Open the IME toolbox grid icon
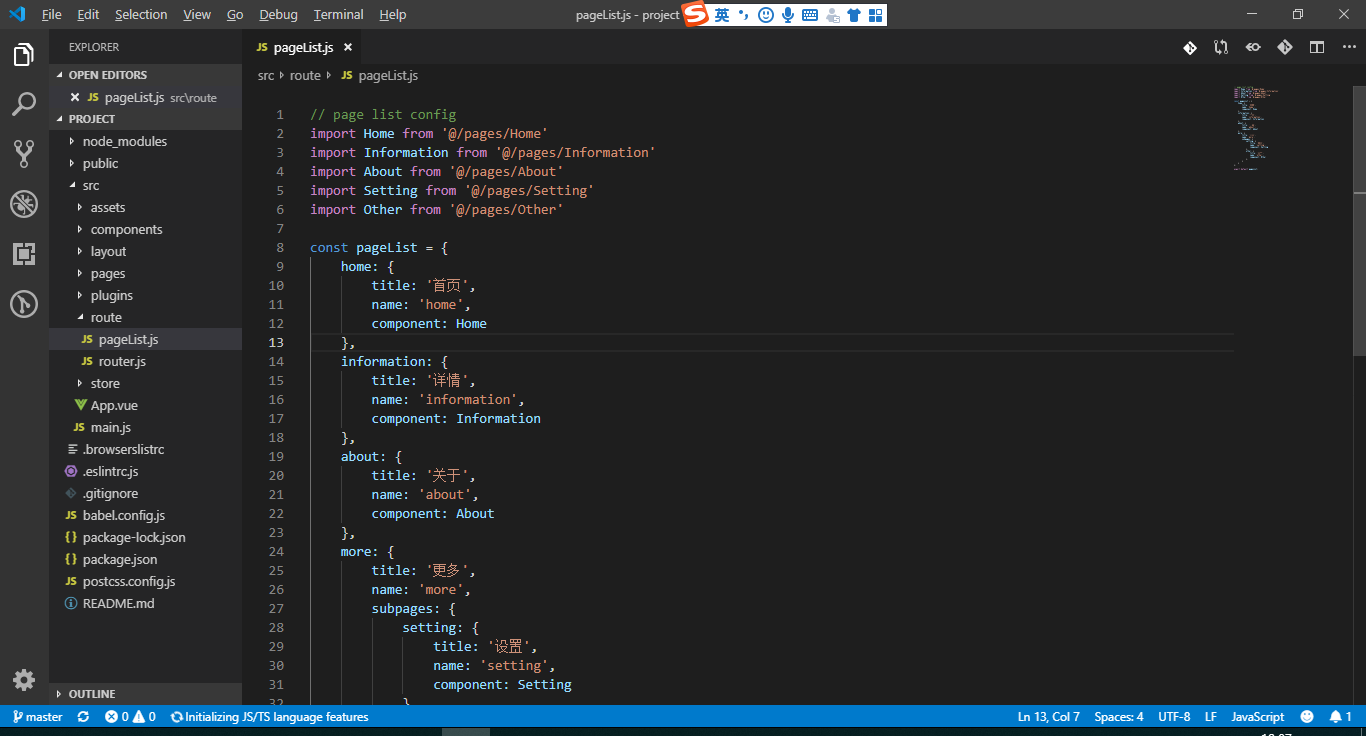The width and height of the screenshot is (1366, 736). click(876, 15)
